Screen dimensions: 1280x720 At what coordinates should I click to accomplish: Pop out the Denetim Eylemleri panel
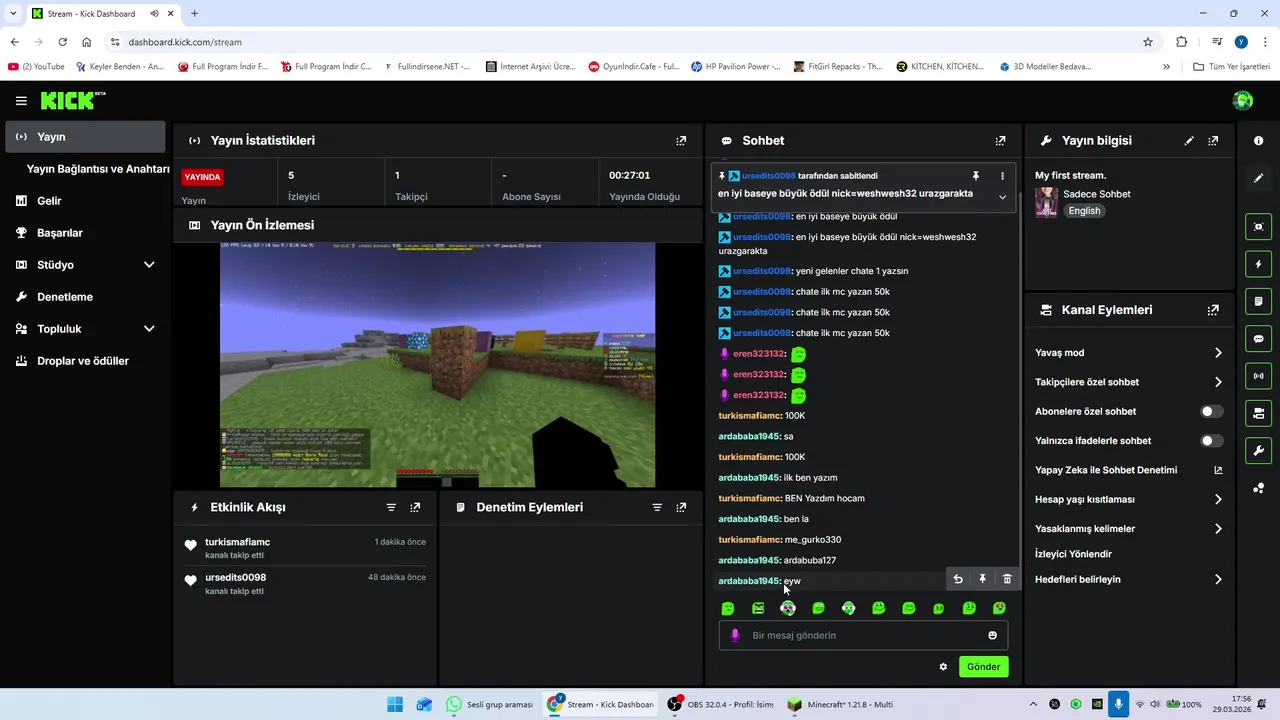click(x=681, y=507)
